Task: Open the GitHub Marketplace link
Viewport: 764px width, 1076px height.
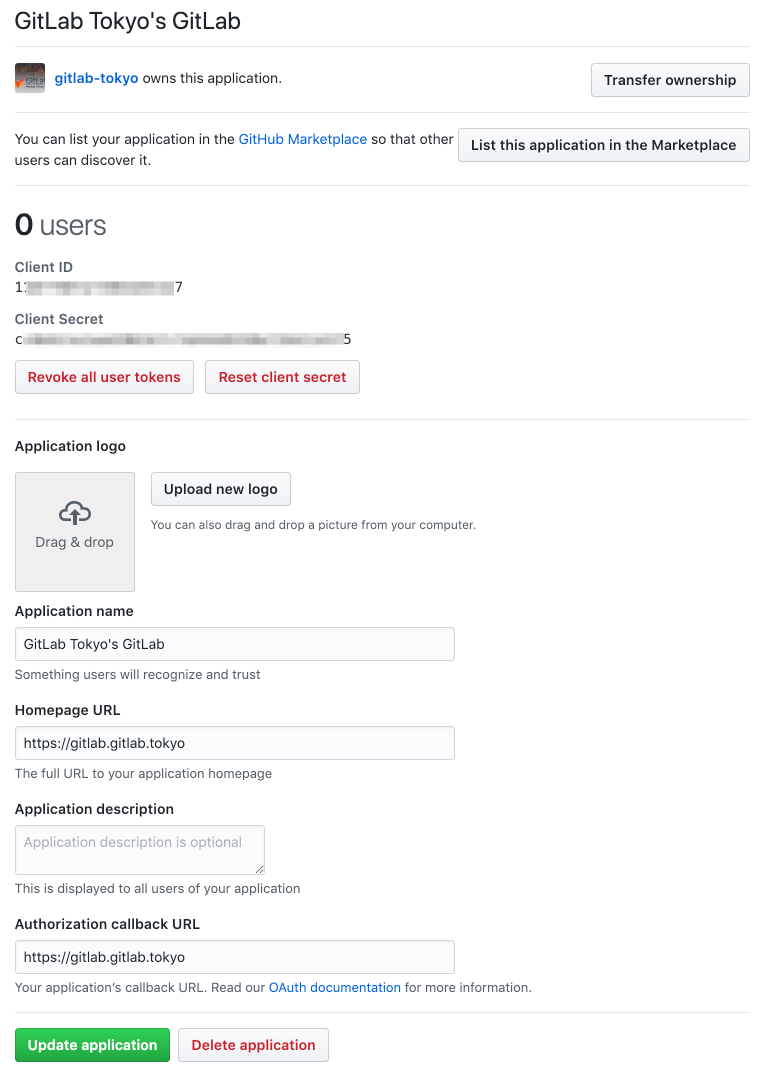Action: click(x=302, y=139)
